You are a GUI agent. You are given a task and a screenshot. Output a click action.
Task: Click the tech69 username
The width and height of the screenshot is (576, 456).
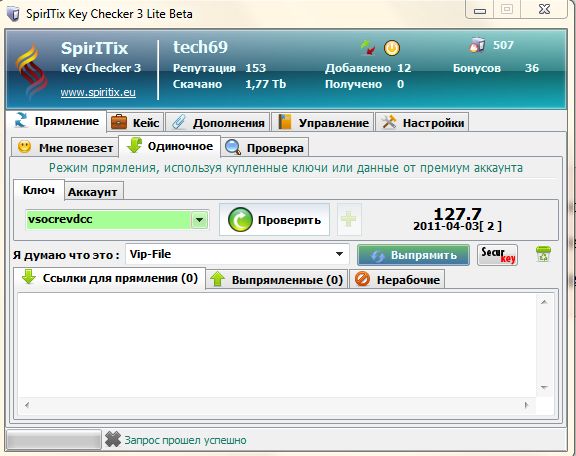tap(201, 47)
